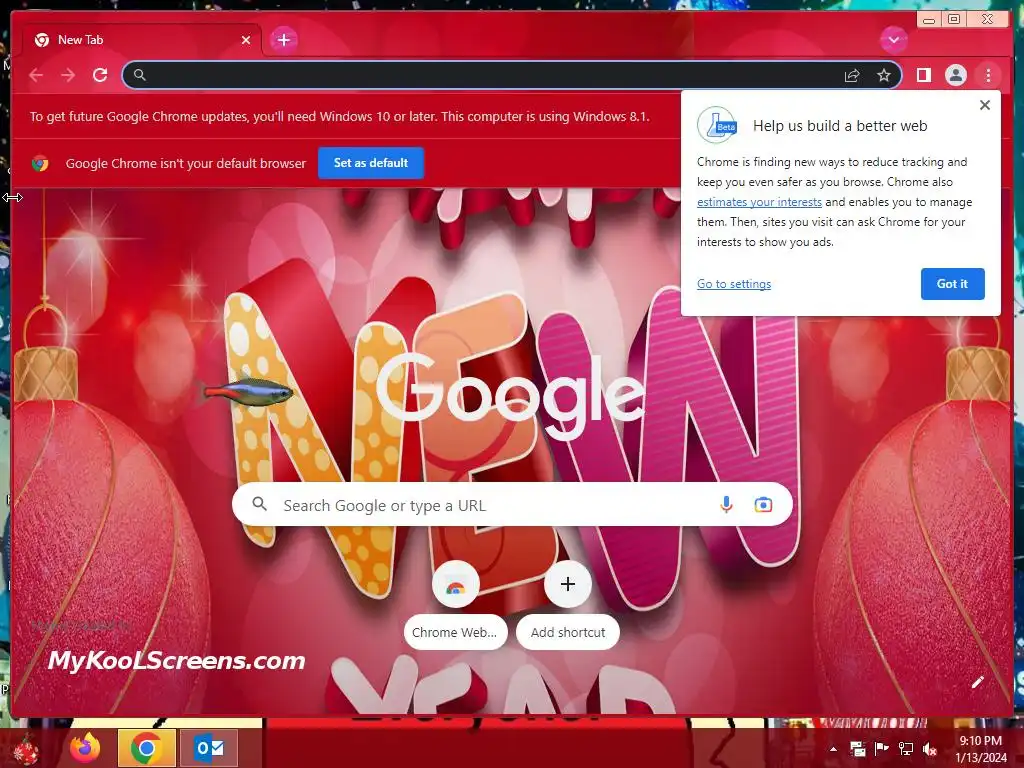Click the Add shortcut plus tile
This screenshot has height=768, width=1024.
click(568, 604)
